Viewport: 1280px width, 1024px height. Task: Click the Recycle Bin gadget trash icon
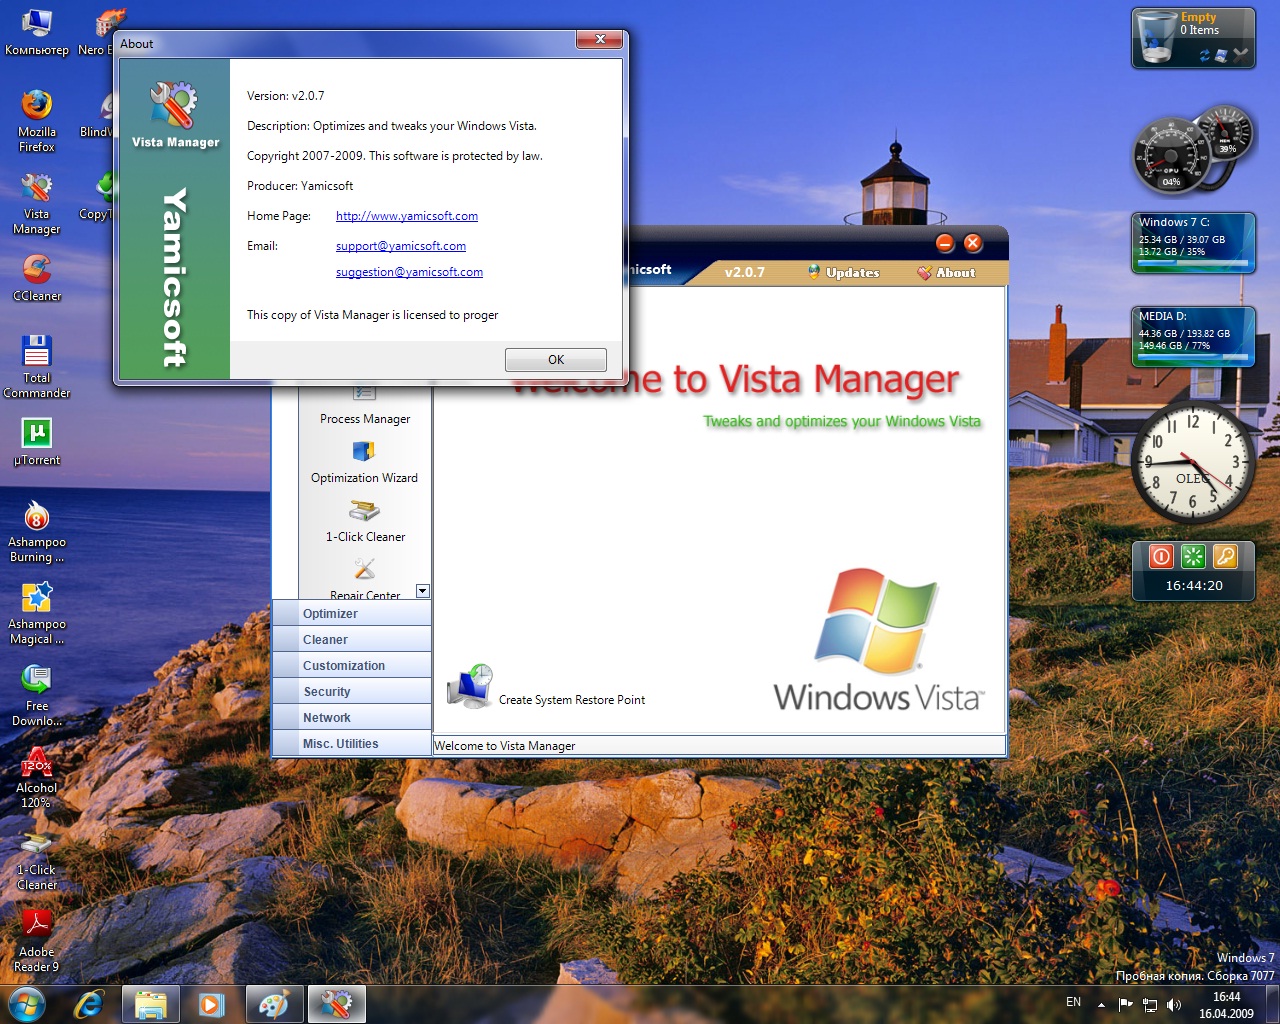pos(1156,38)
